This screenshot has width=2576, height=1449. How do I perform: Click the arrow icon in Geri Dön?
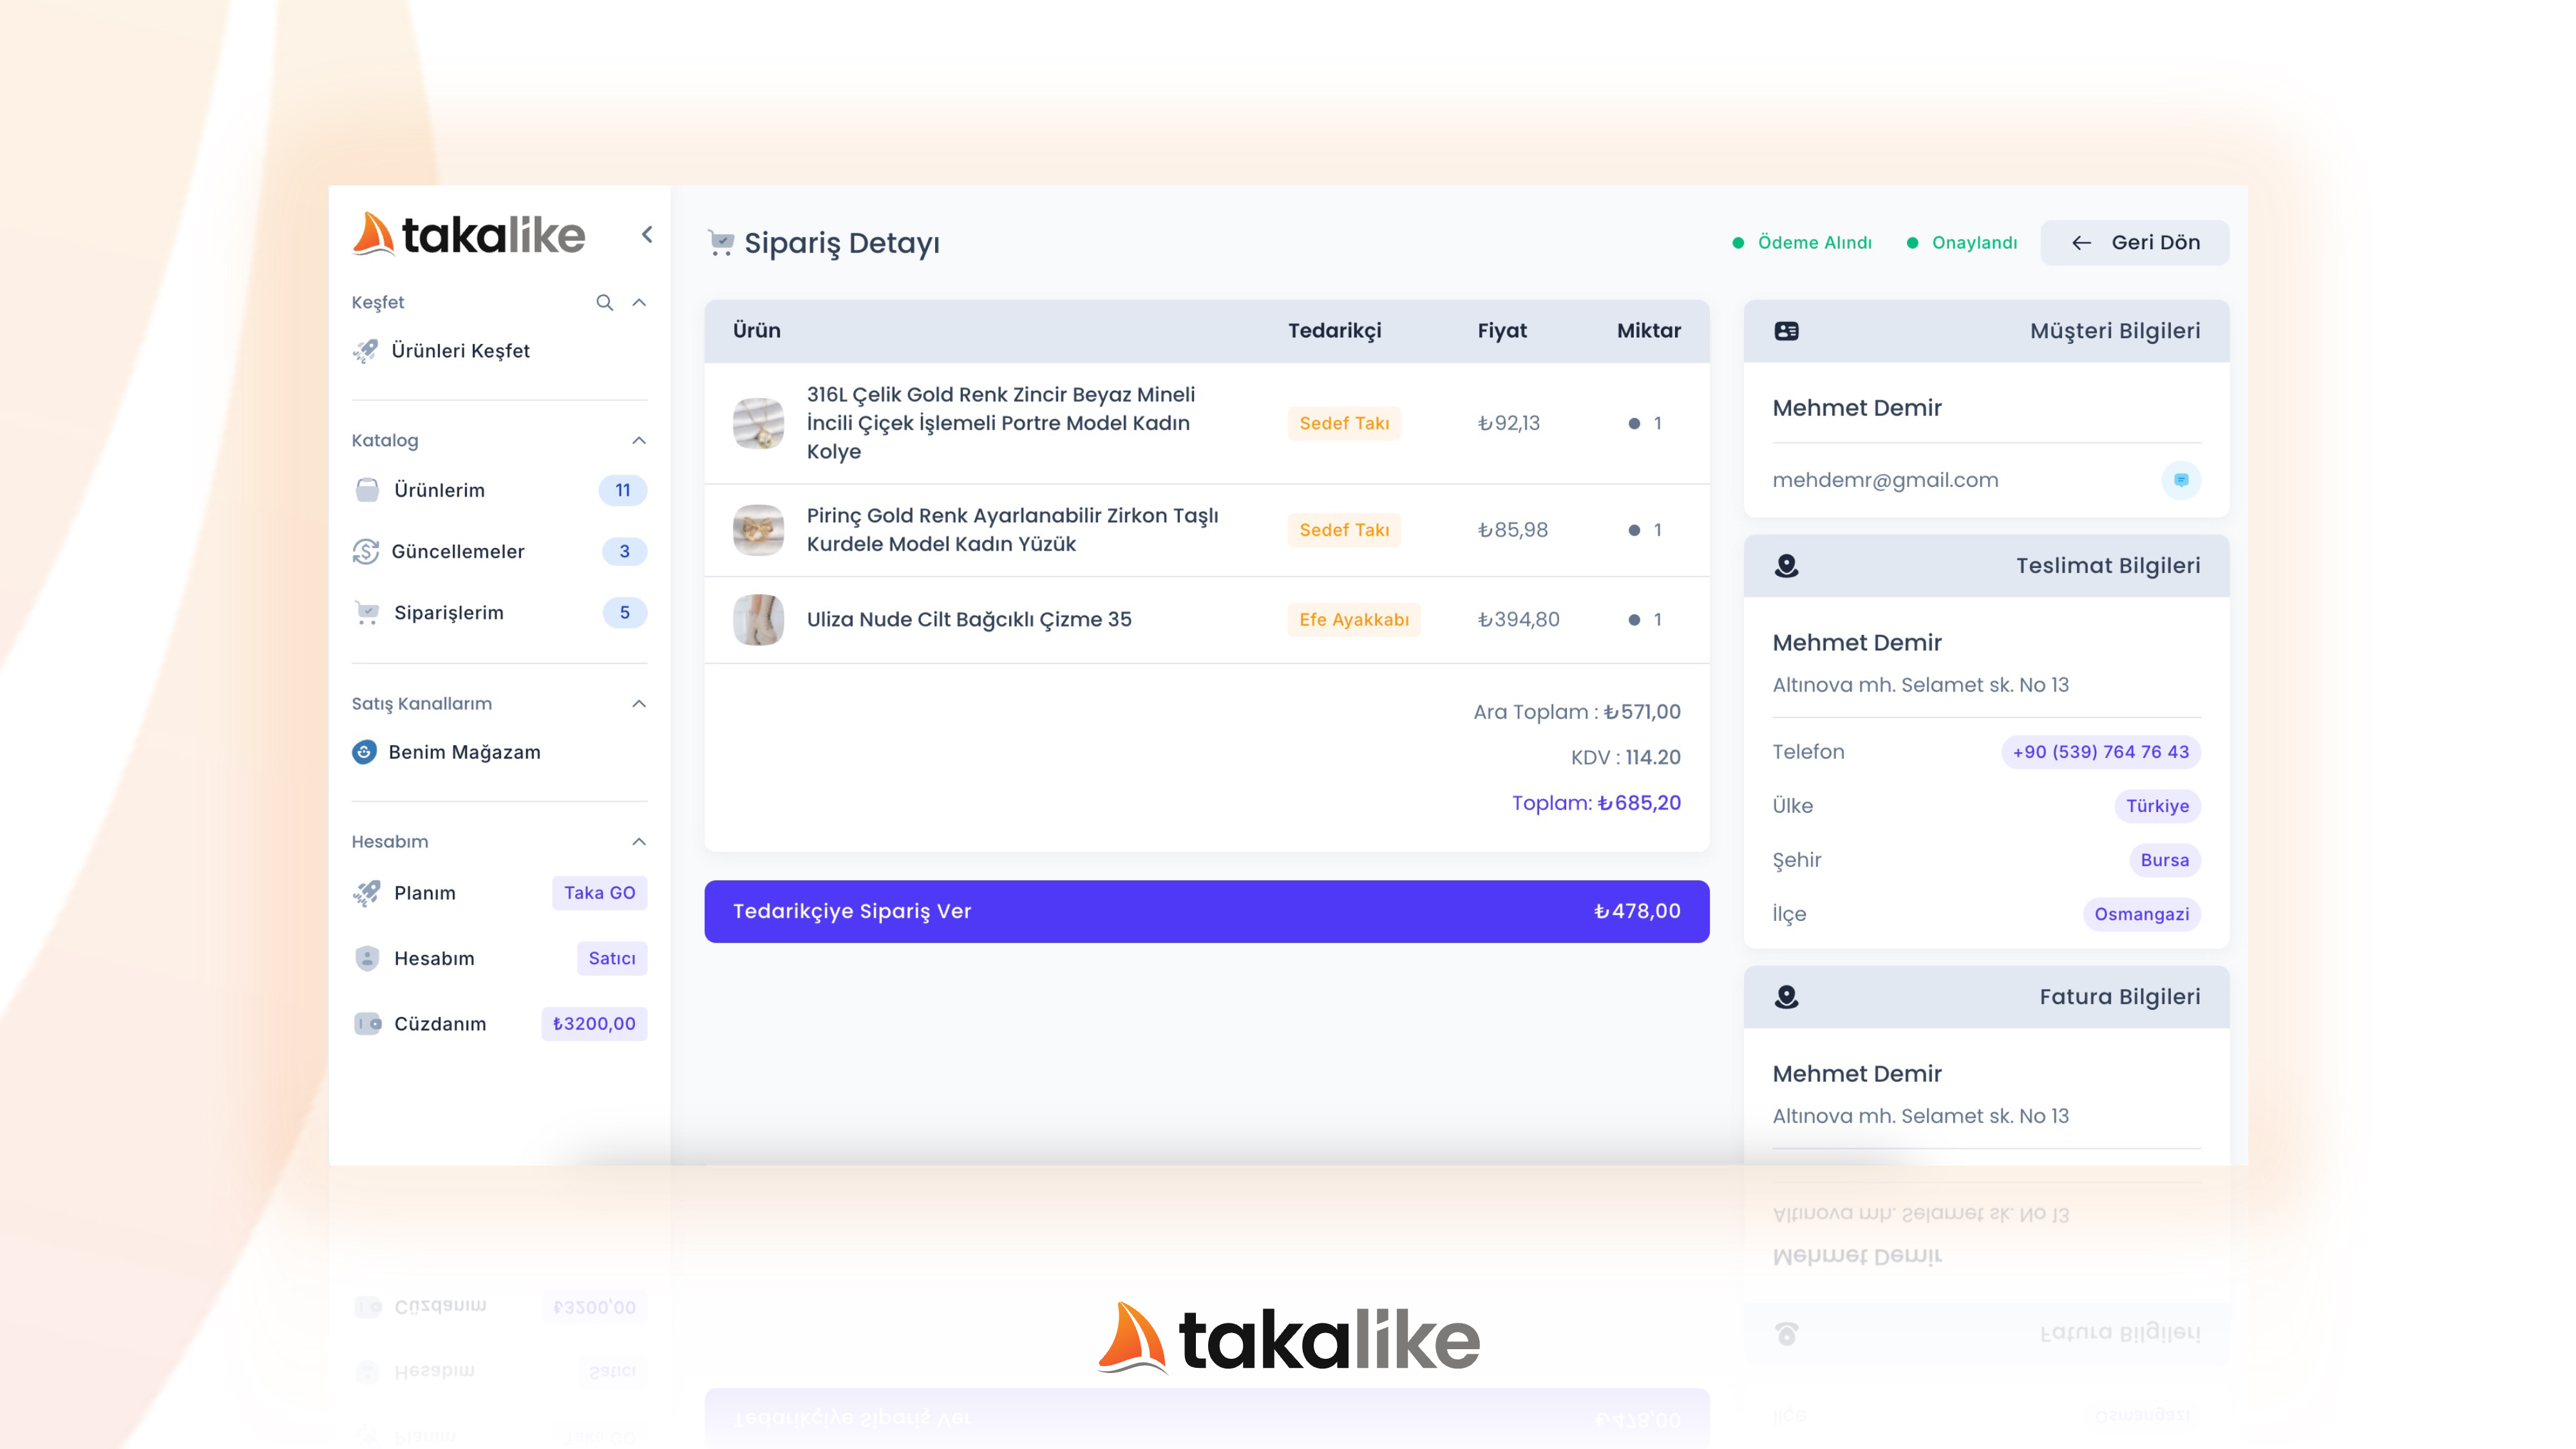tap(2082, 243)
